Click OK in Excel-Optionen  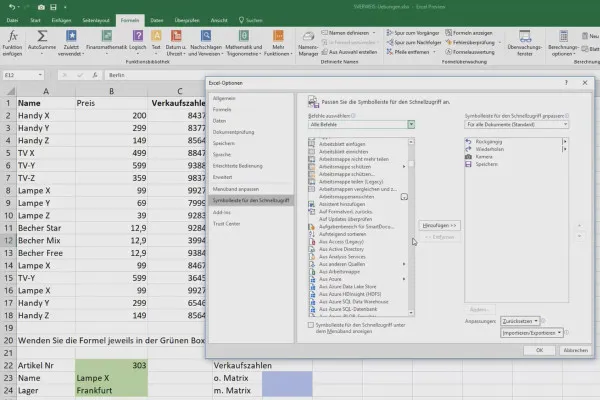(539, 350)
